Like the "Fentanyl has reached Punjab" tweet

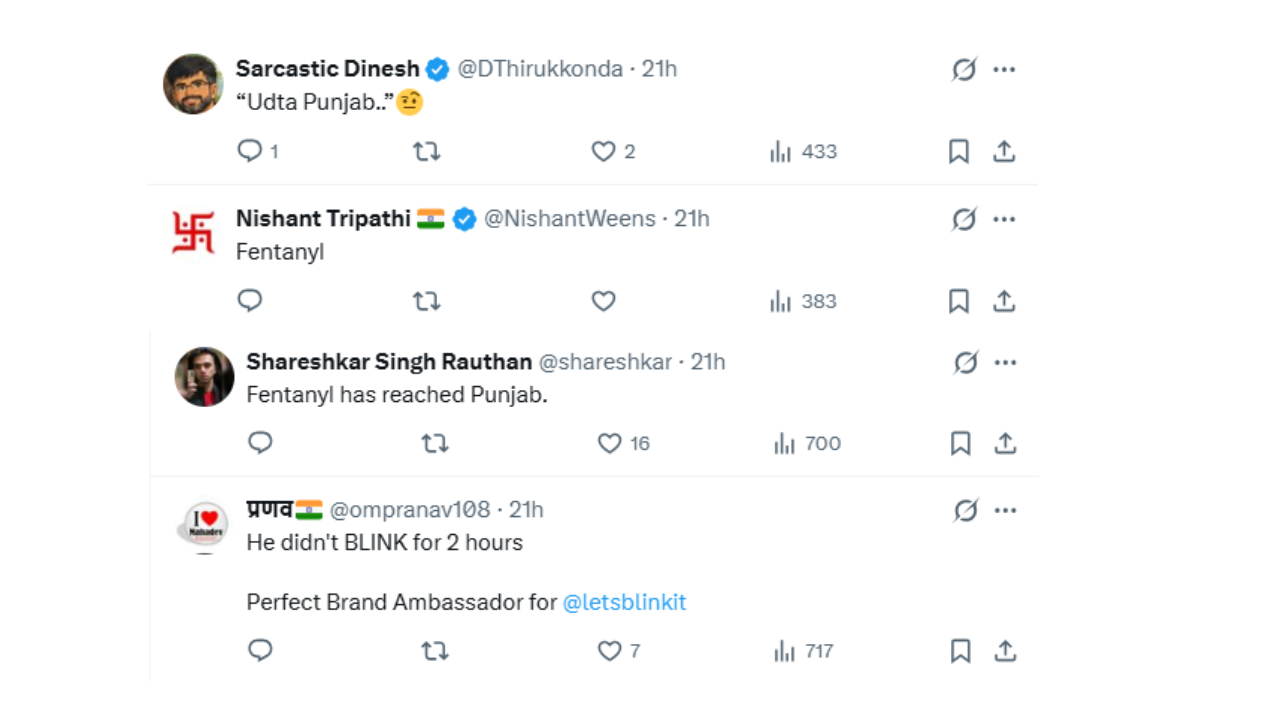pyautogui.click(x=610, y=443)
